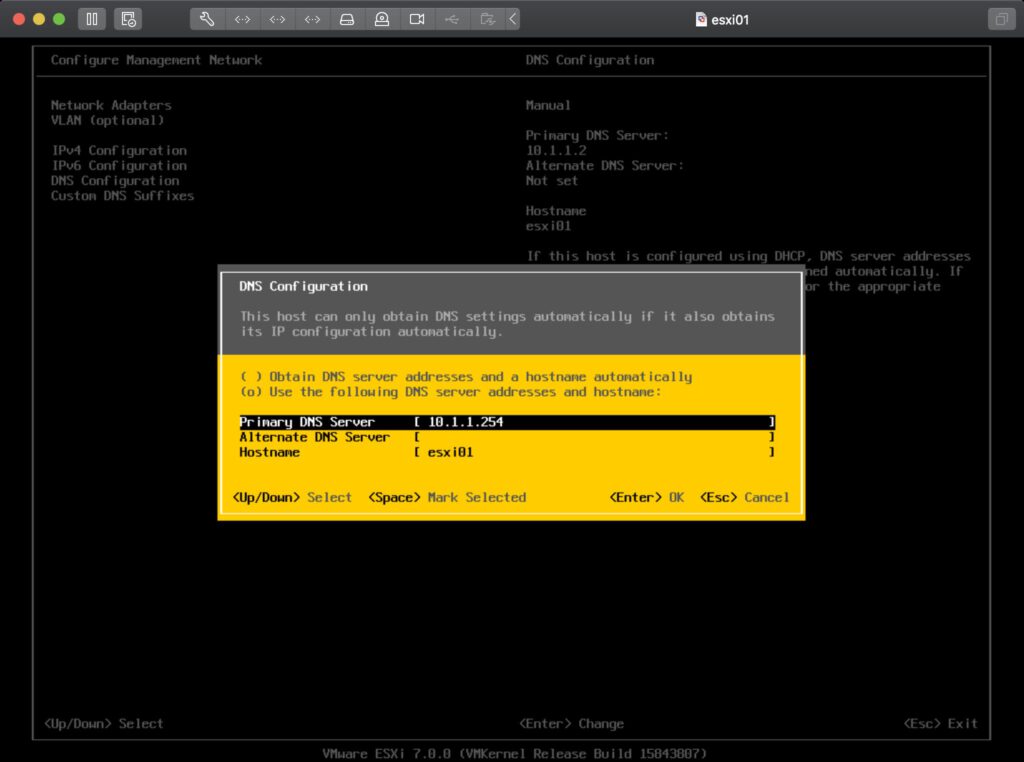Select DNS Configuration menu entry
The image size is (1024, 762).
115,180
